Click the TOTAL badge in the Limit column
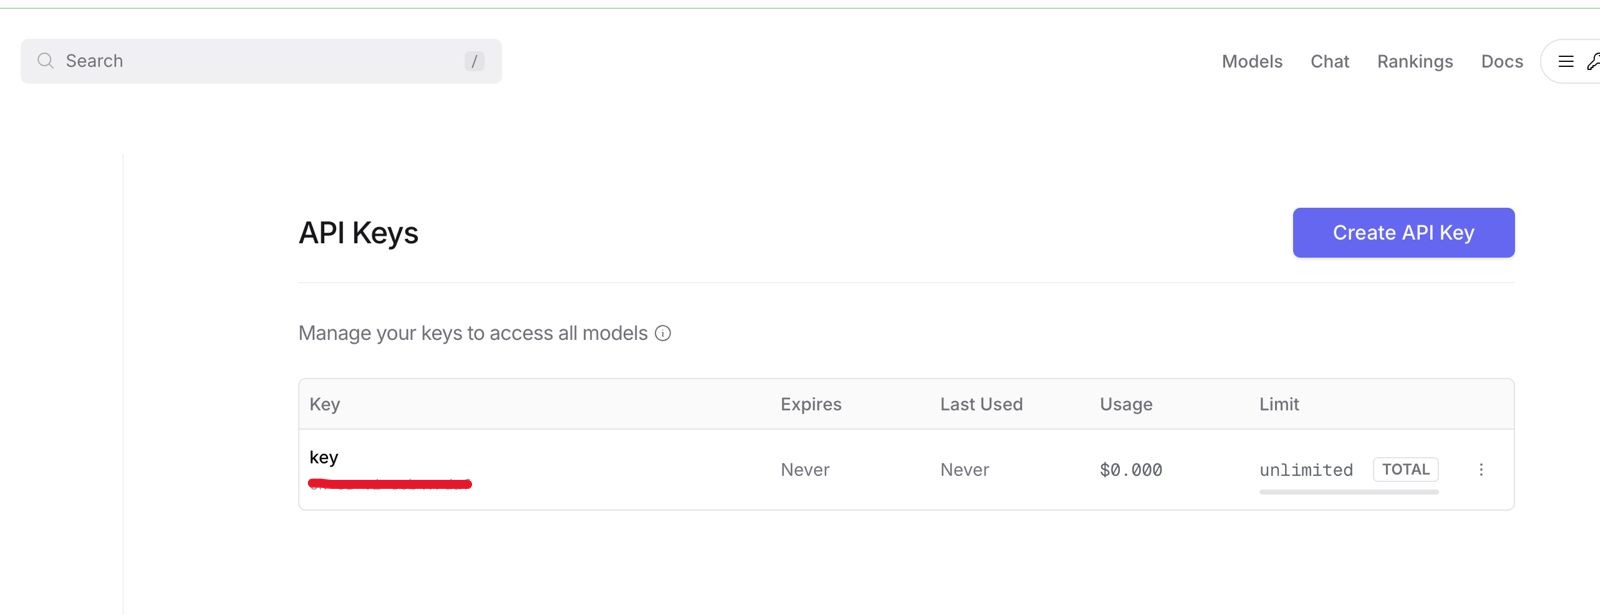Screen dimensions: 1600x615 1405,469
